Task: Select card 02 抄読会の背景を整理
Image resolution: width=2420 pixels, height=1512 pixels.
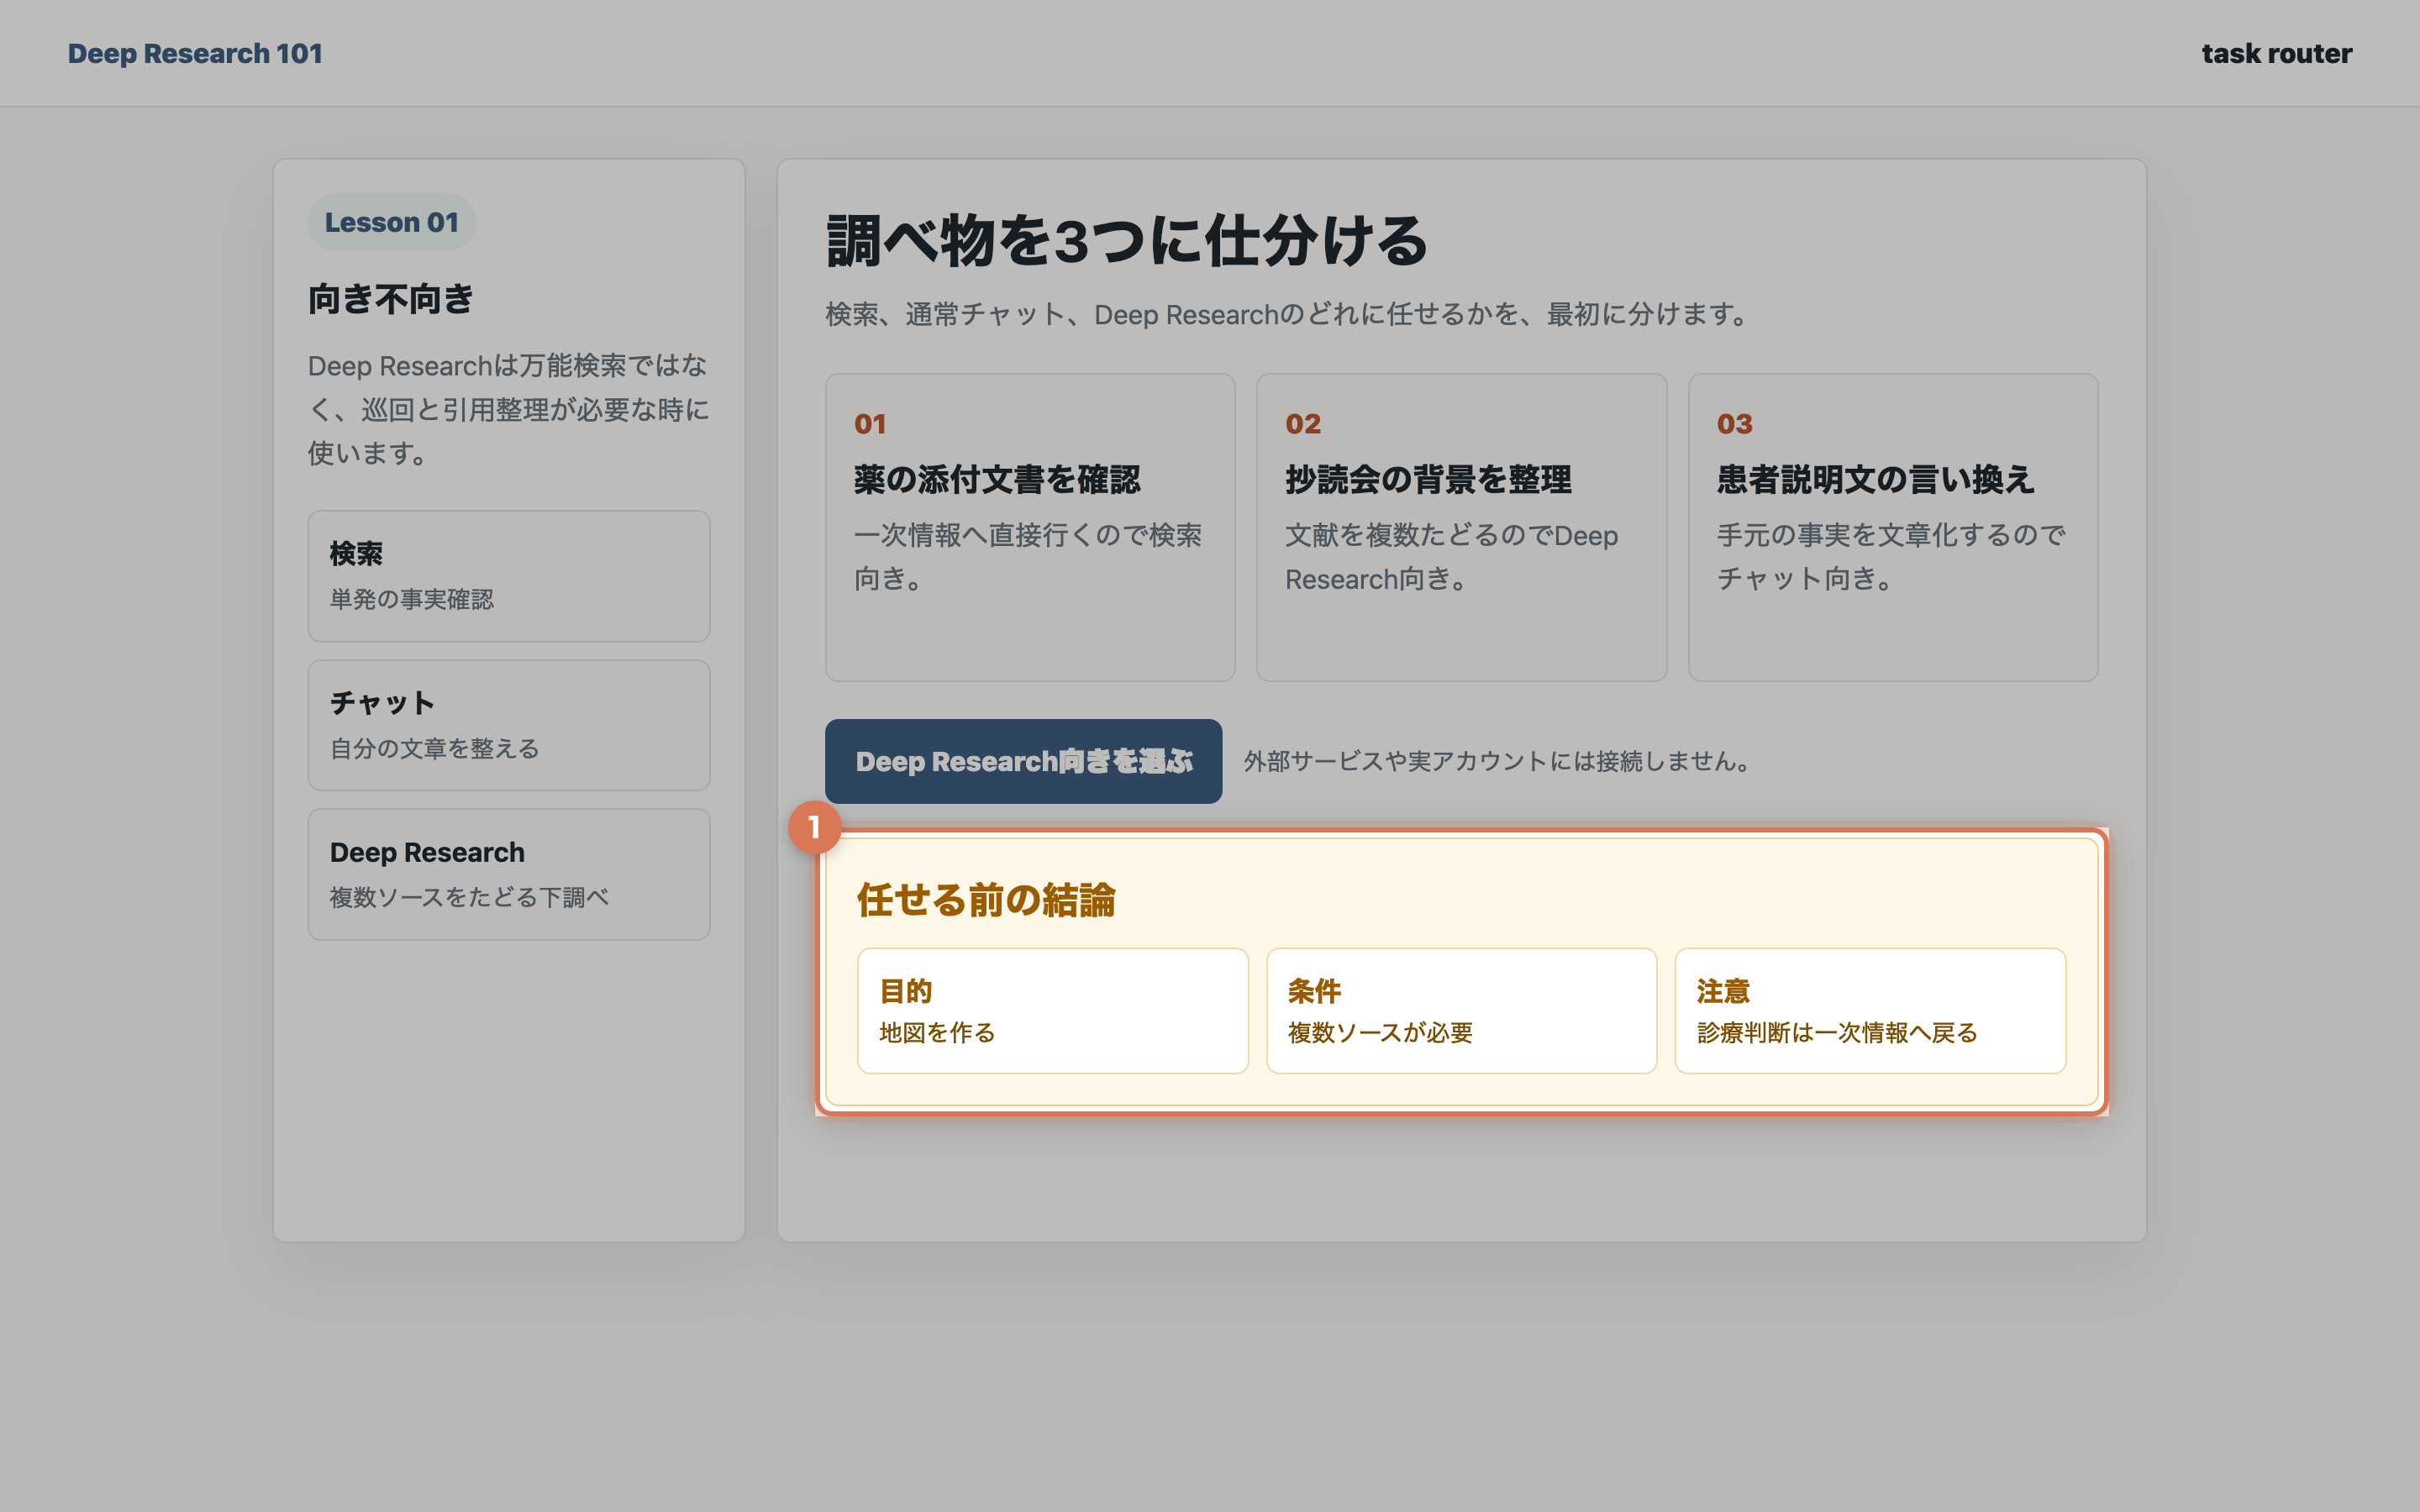Action: [1461, 528]
